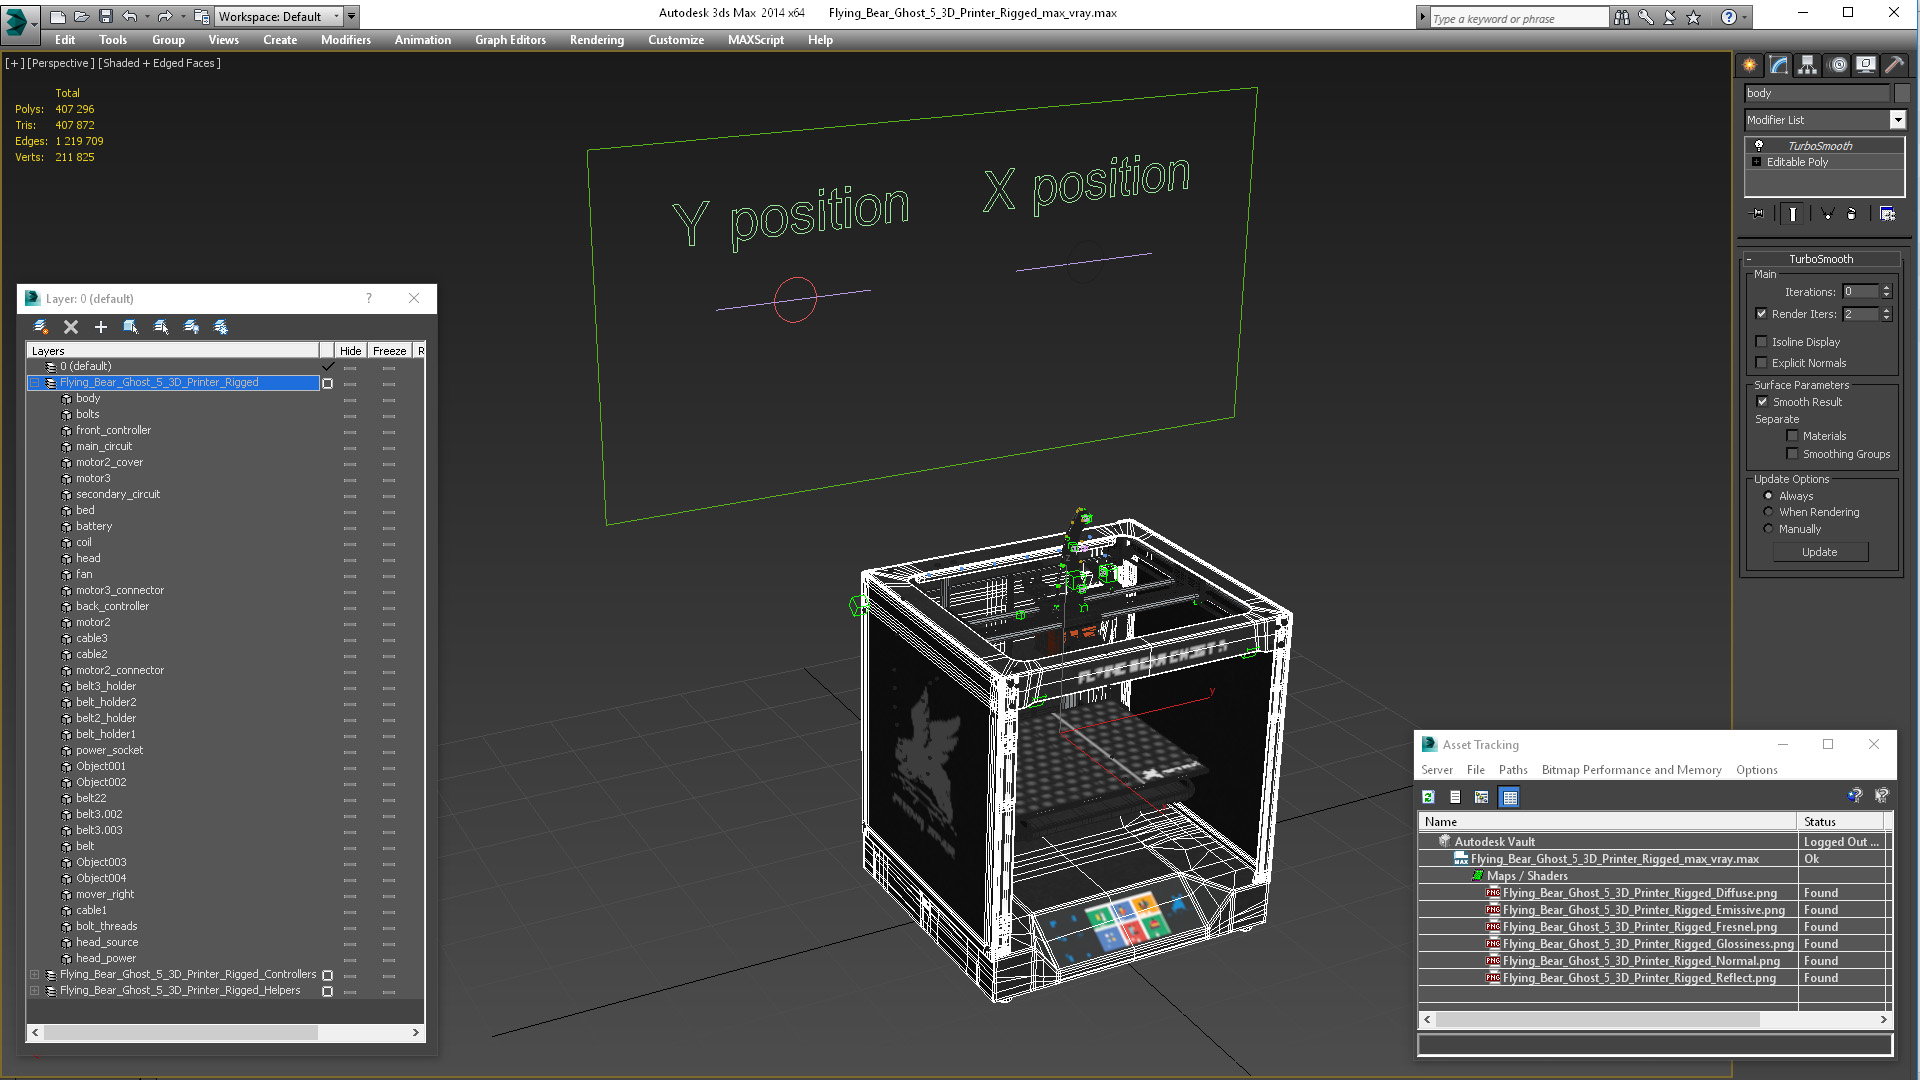Viewport: 1920px width, 1080px height.
Task: Click the Update button in TurboSmooth
Action: click(x=1820, y=552)
